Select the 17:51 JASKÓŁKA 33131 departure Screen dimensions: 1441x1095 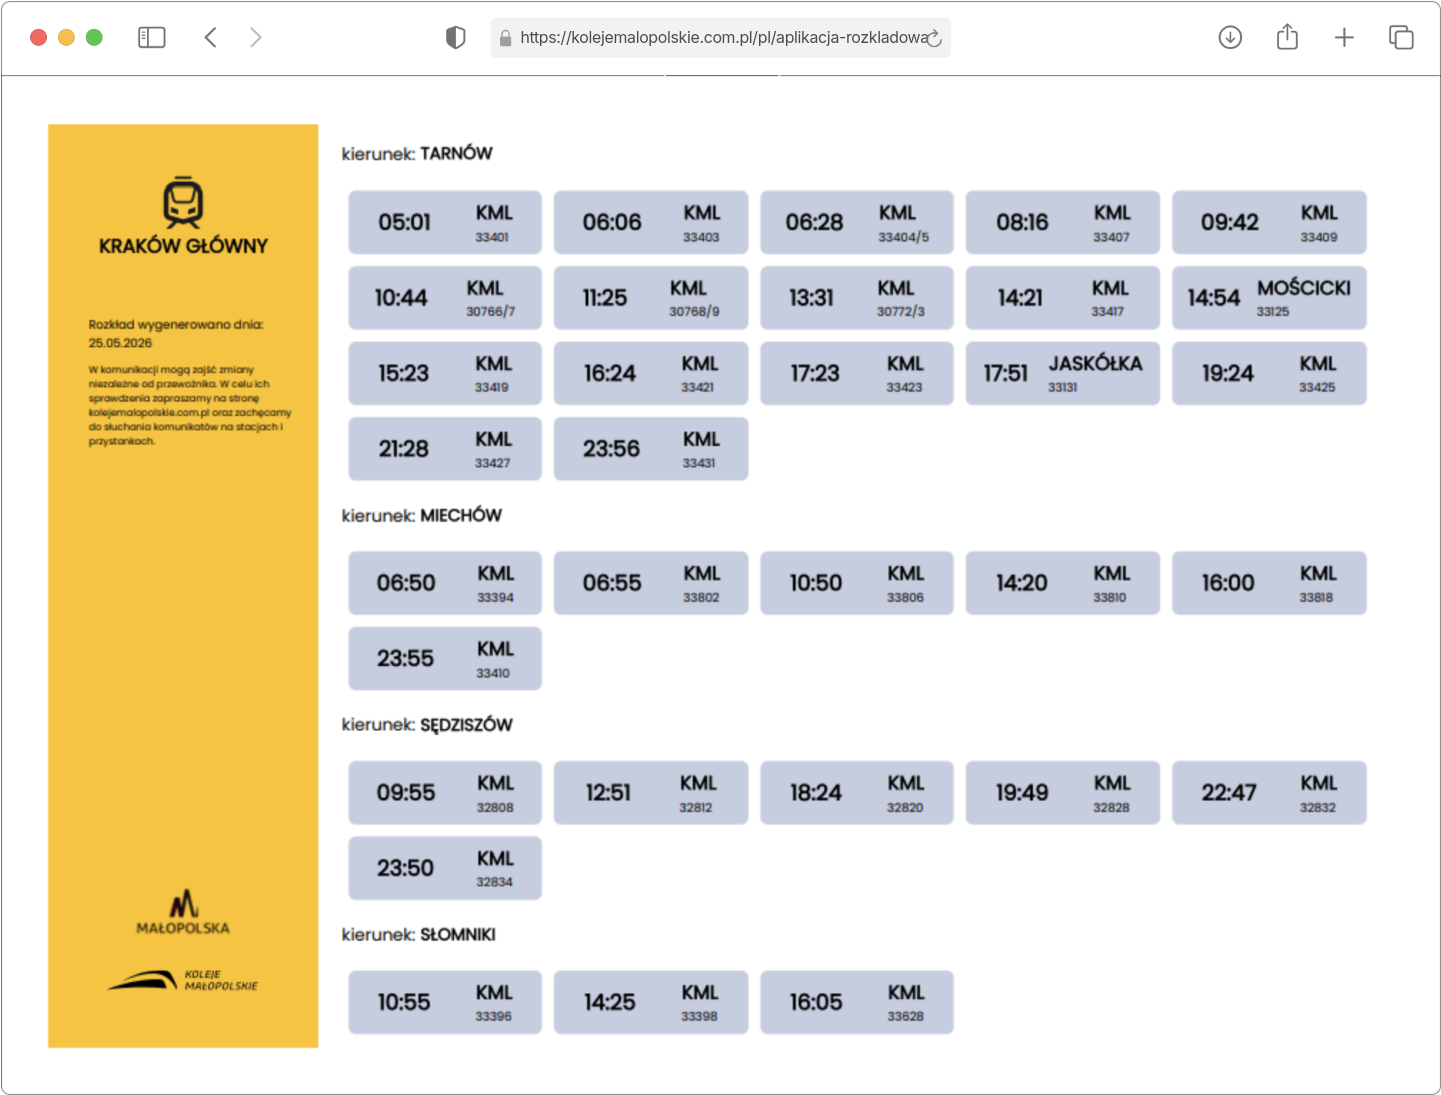1063,373
